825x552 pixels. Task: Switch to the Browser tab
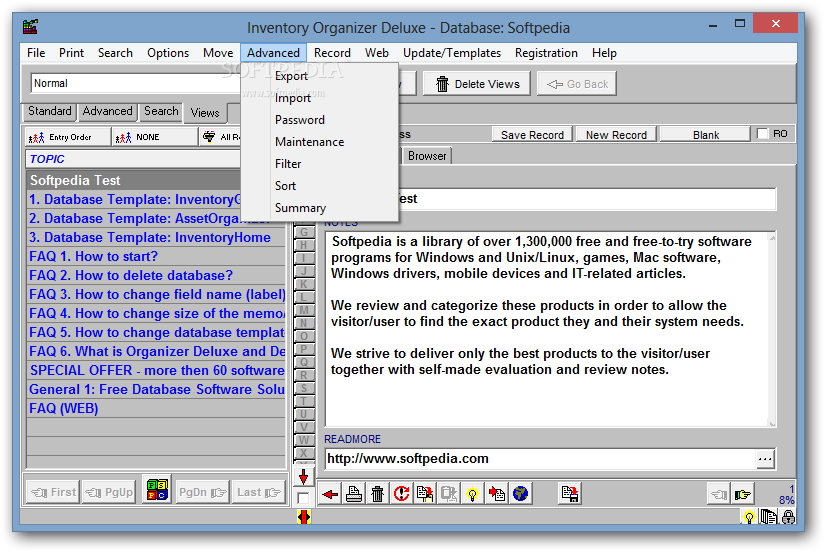pos(427,156)
